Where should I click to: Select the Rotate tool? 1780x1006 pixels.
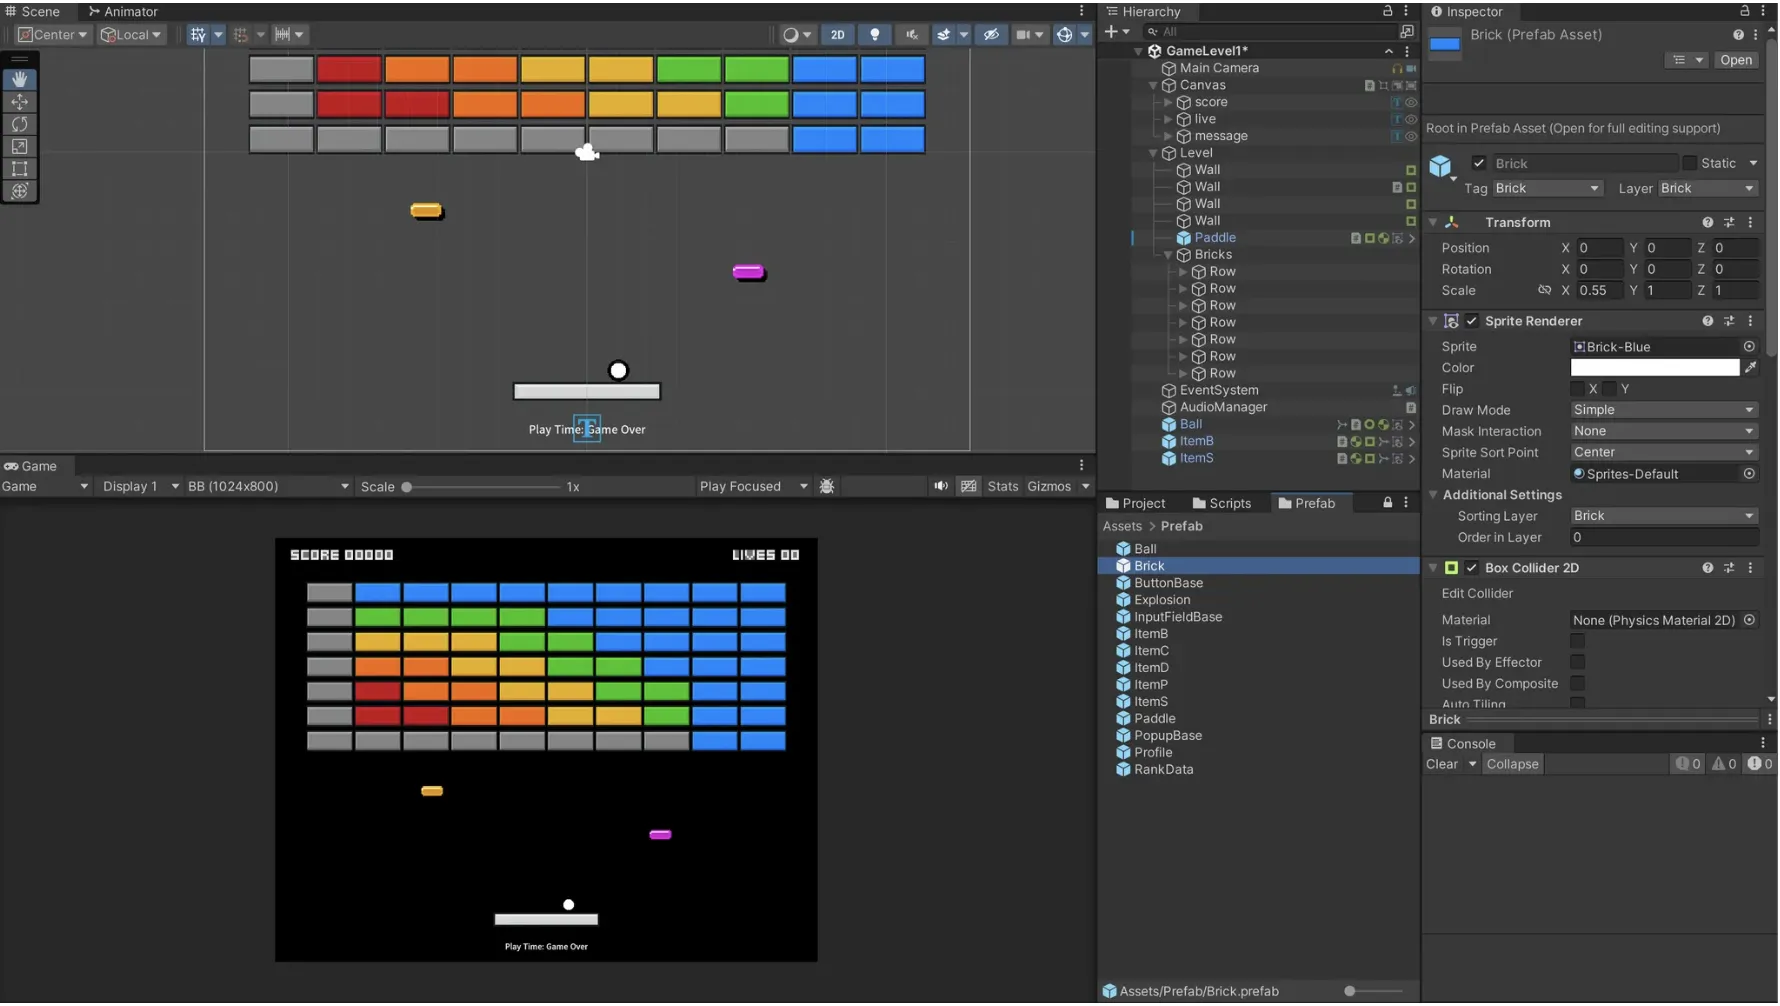[19, 124]
